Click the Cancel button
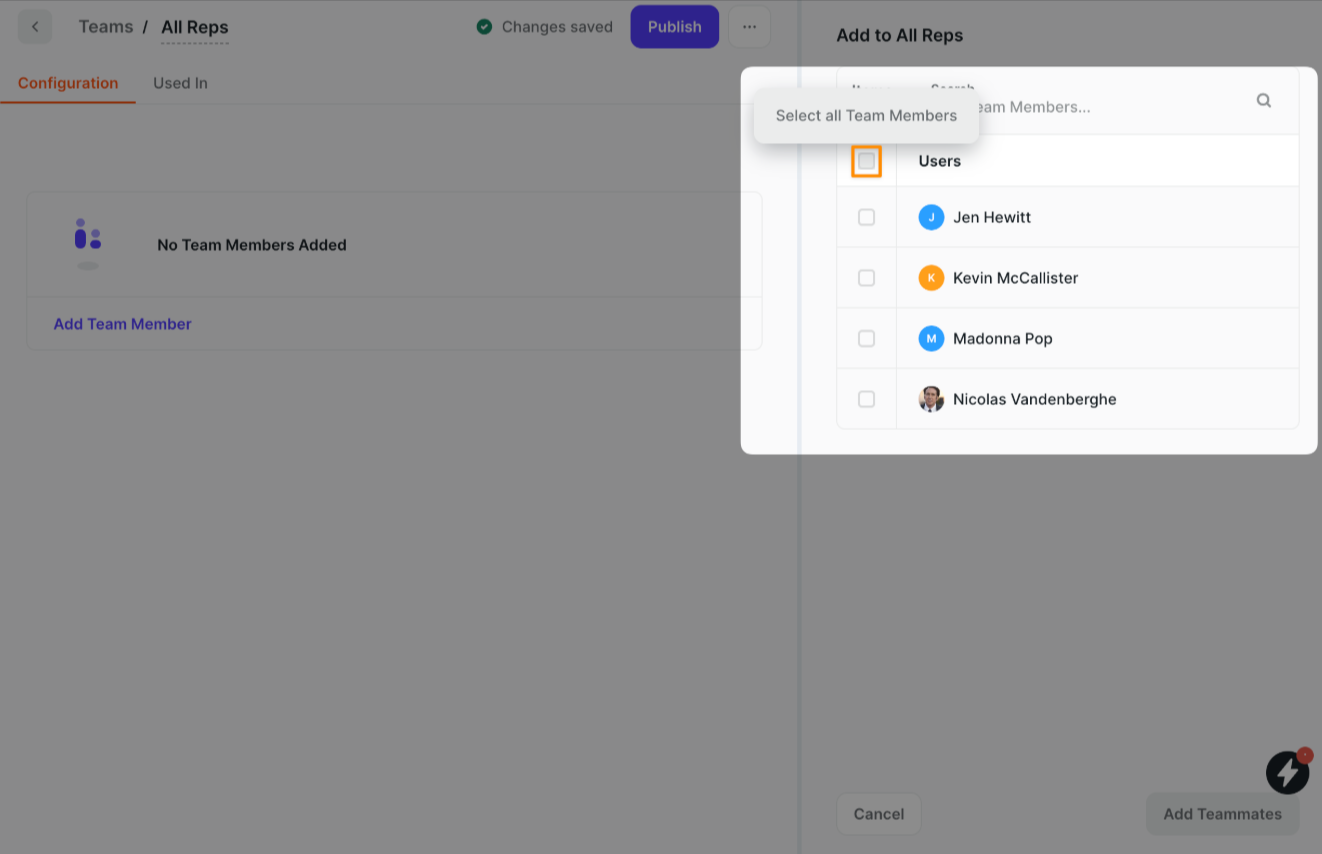The width and height of the screenshot is (1322, 854). 878,814
